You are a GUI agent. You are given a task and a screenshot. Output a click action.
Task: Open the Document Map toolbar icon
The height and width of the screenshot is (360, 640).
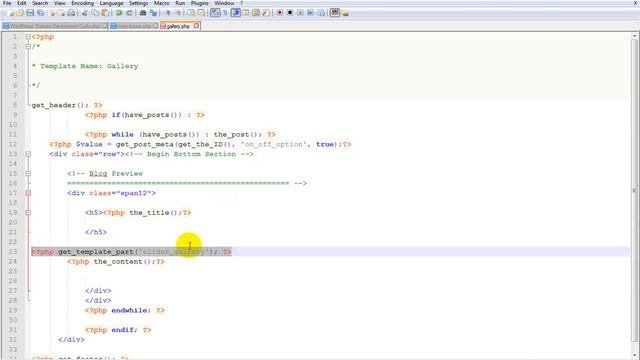pos(256,13)
